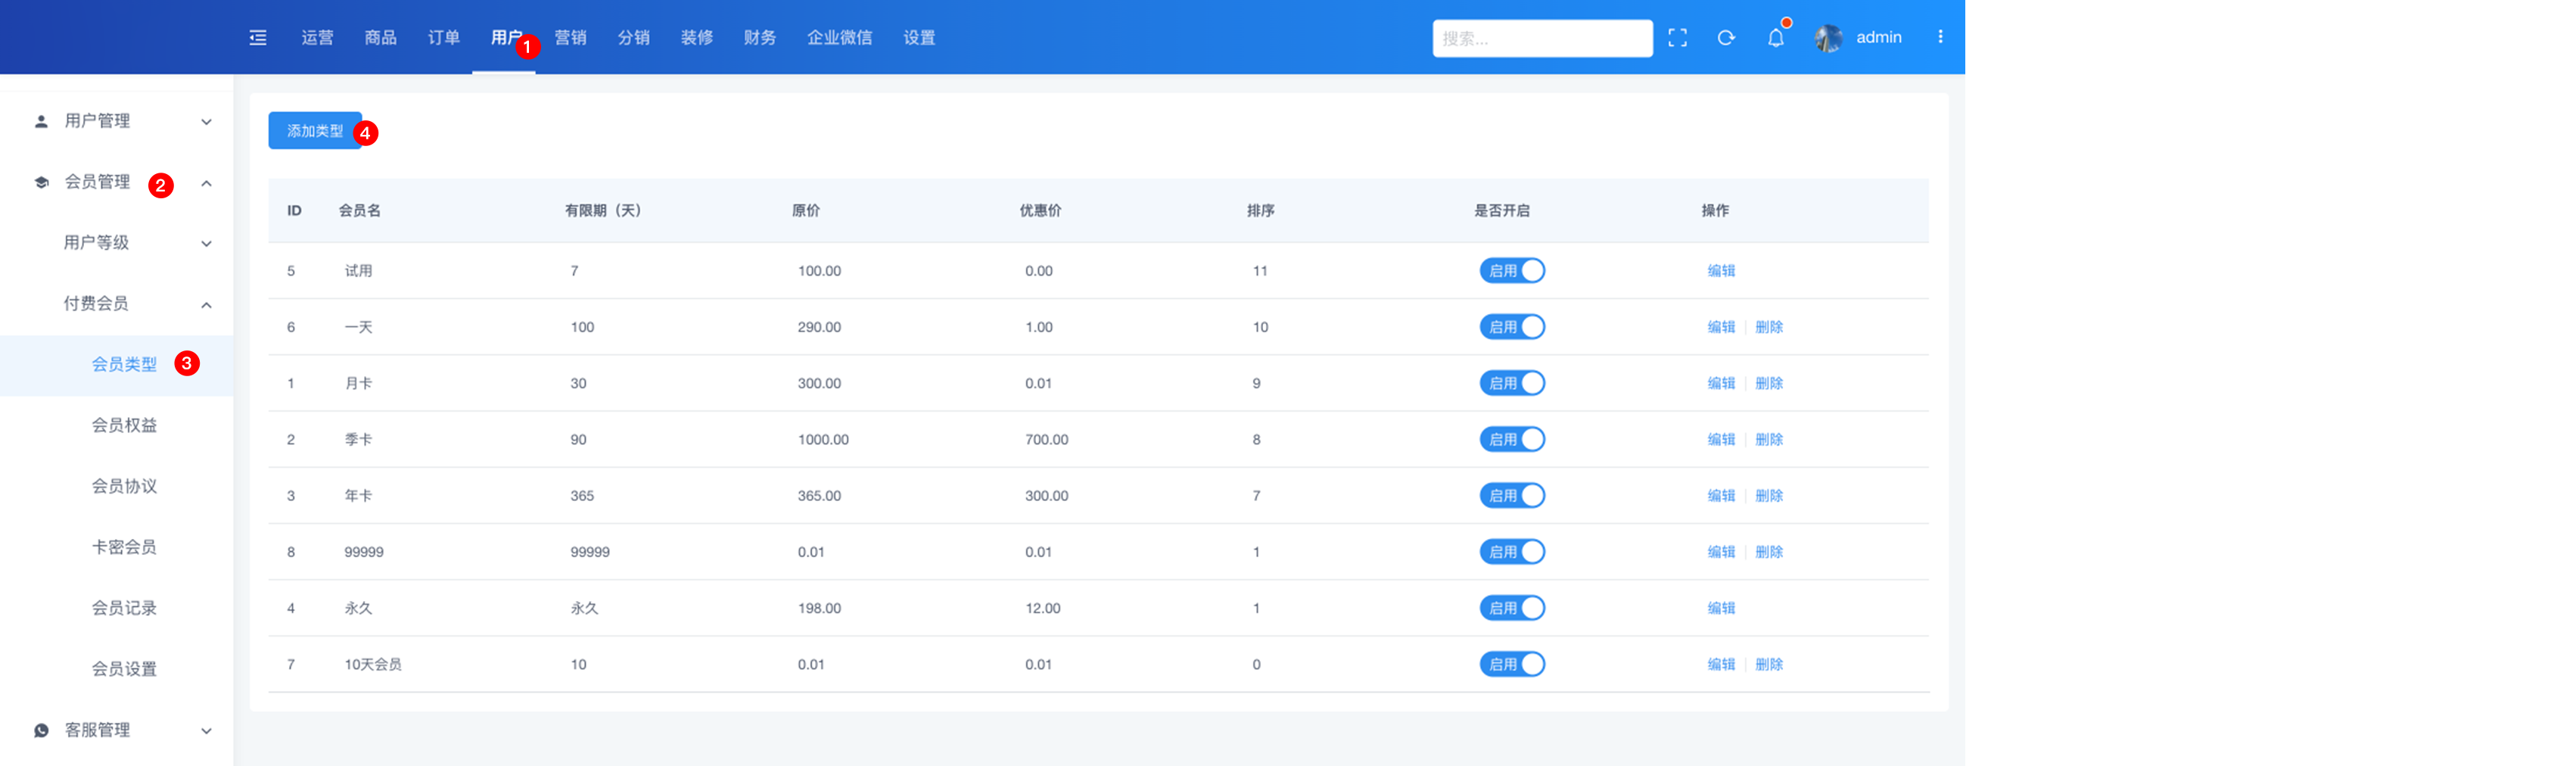Click the refresh icon in header
This screenshot has height=766, width=2576.
(x=1725, y=38)
